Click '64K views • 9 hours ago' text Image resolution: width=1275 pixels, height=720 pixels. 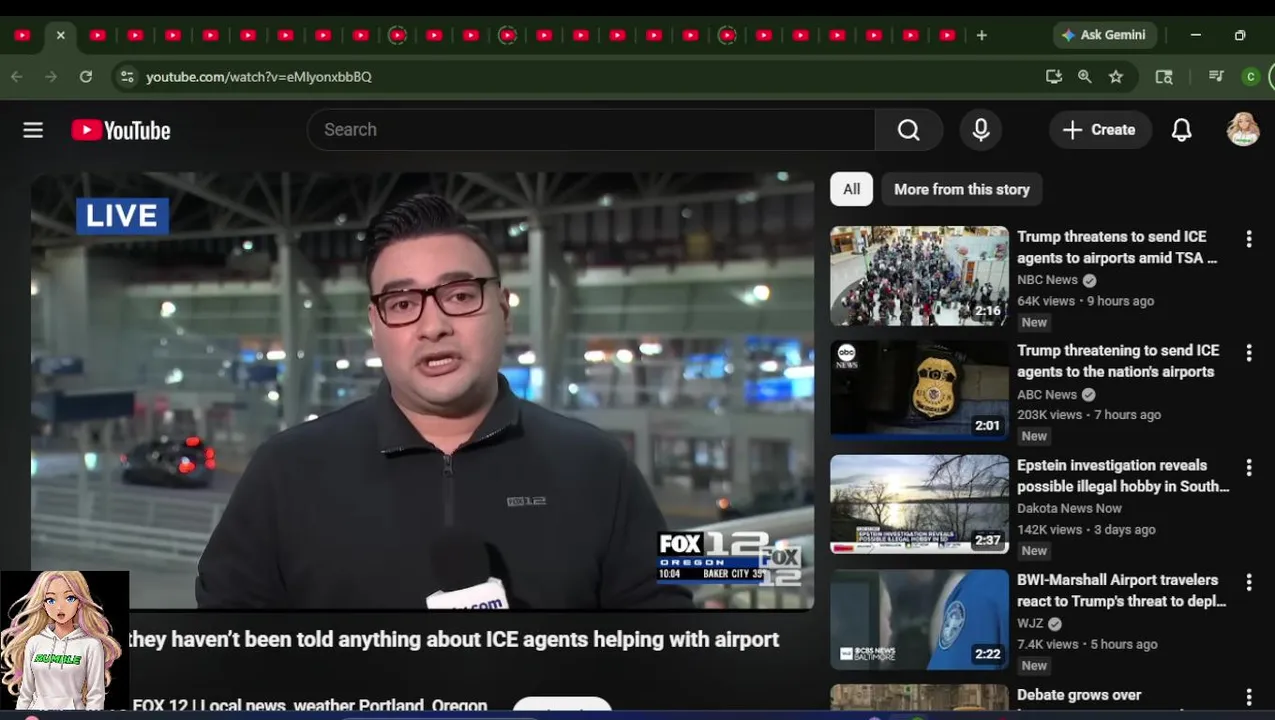pos(1085,301)
